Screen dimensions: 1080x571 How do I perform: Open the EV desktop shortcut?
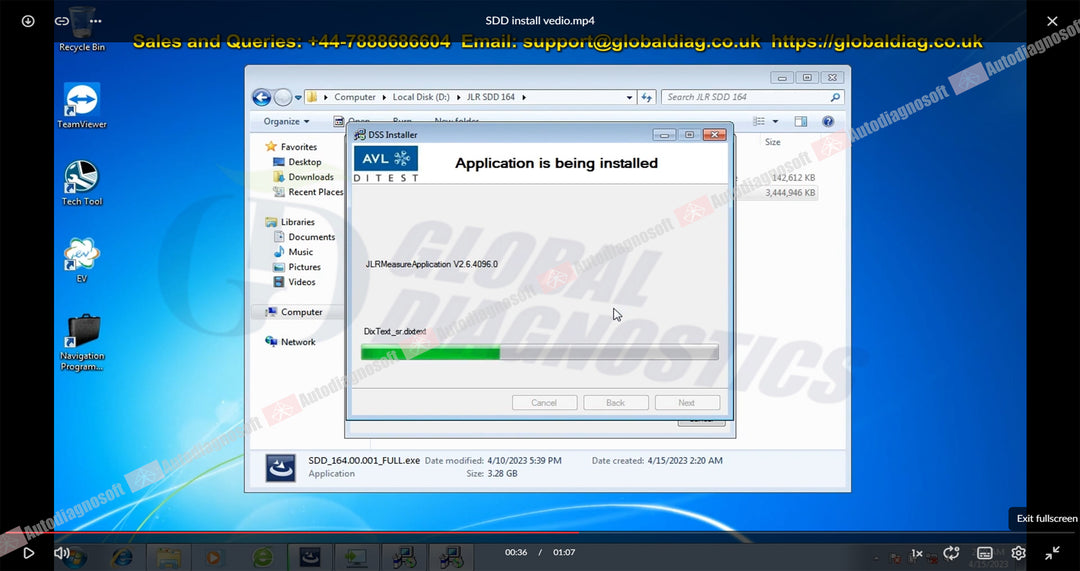point(82,260)
